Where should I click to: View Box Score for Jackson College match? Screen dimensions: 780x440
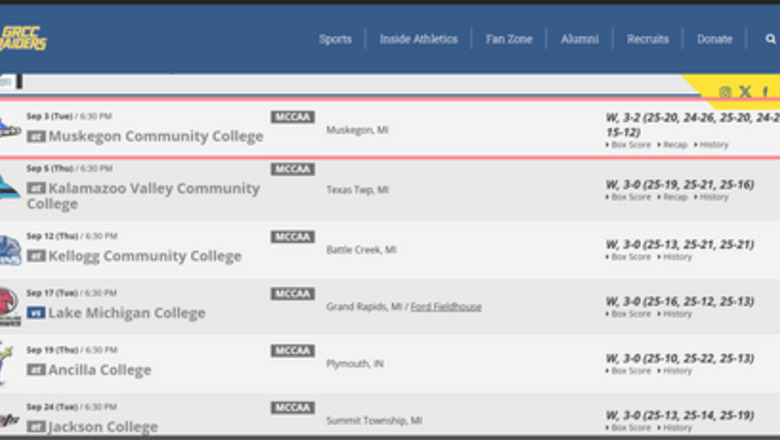click(630, 428)
